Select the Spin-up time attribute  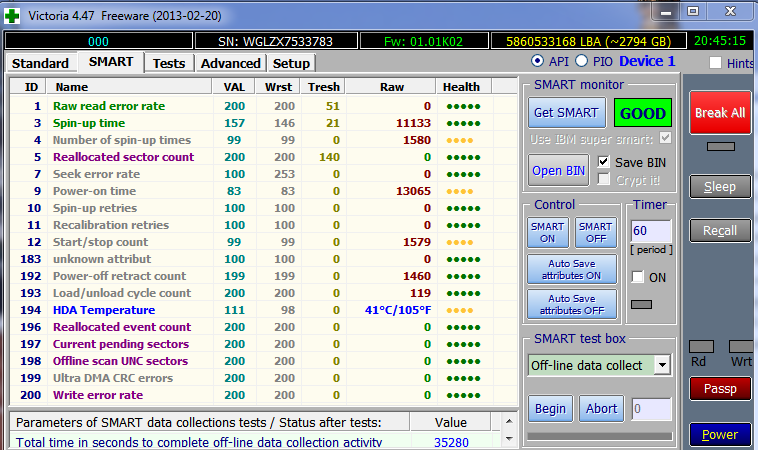[x=263, y=123]
